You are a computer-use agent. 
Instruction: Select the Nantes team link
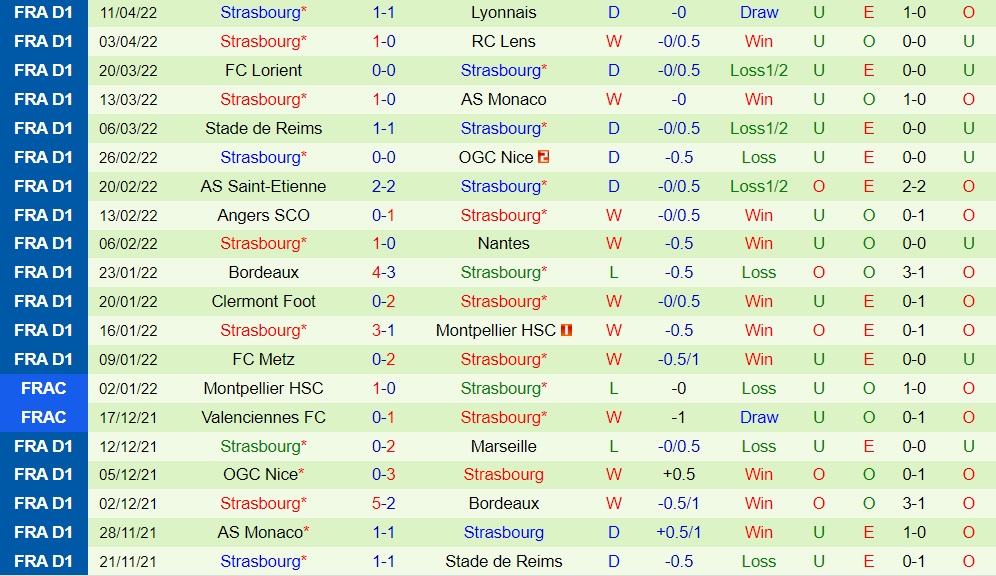(503, 244)
